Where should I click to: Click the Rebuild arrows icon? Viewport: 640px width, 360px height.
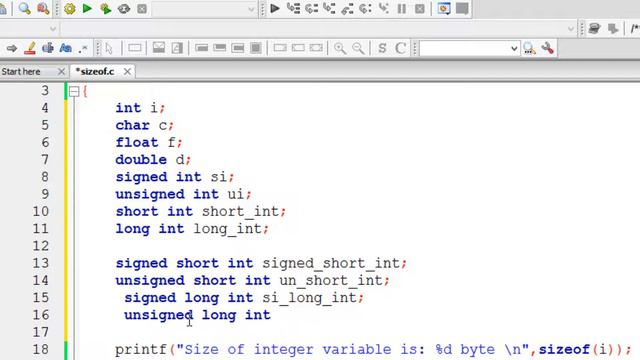point(124,9)
